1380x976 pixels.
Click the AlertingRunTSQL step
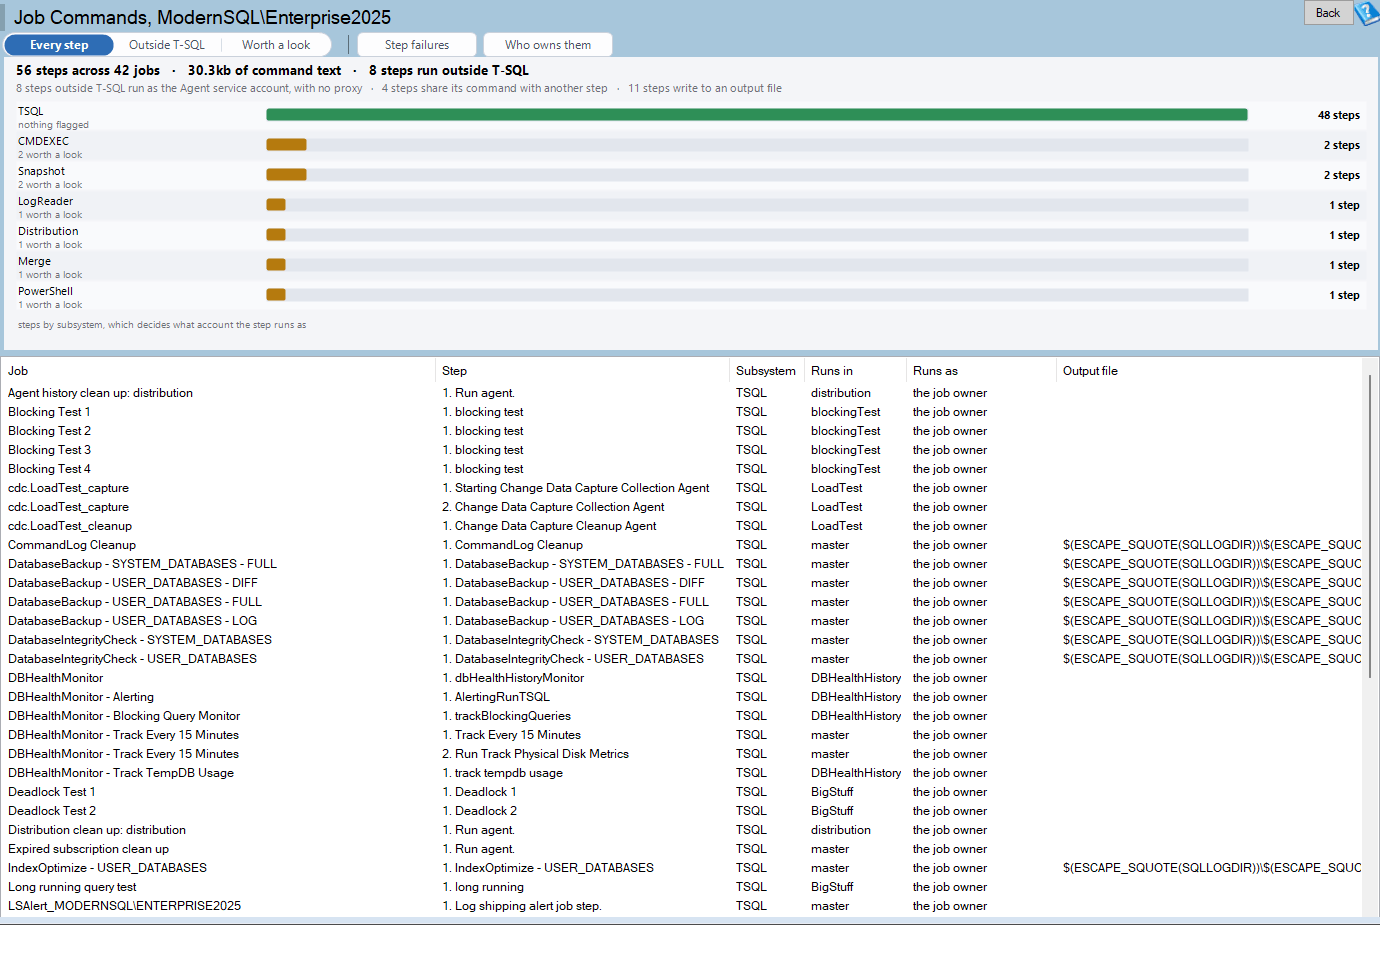pos(496,697)
